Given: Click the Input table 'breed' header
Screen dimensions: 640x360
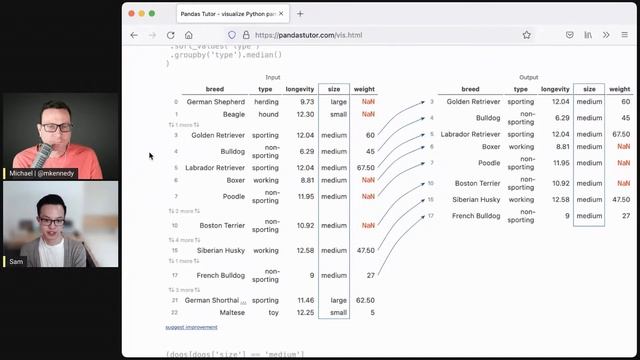Looking at the screenshot, I should click(215, 89).
